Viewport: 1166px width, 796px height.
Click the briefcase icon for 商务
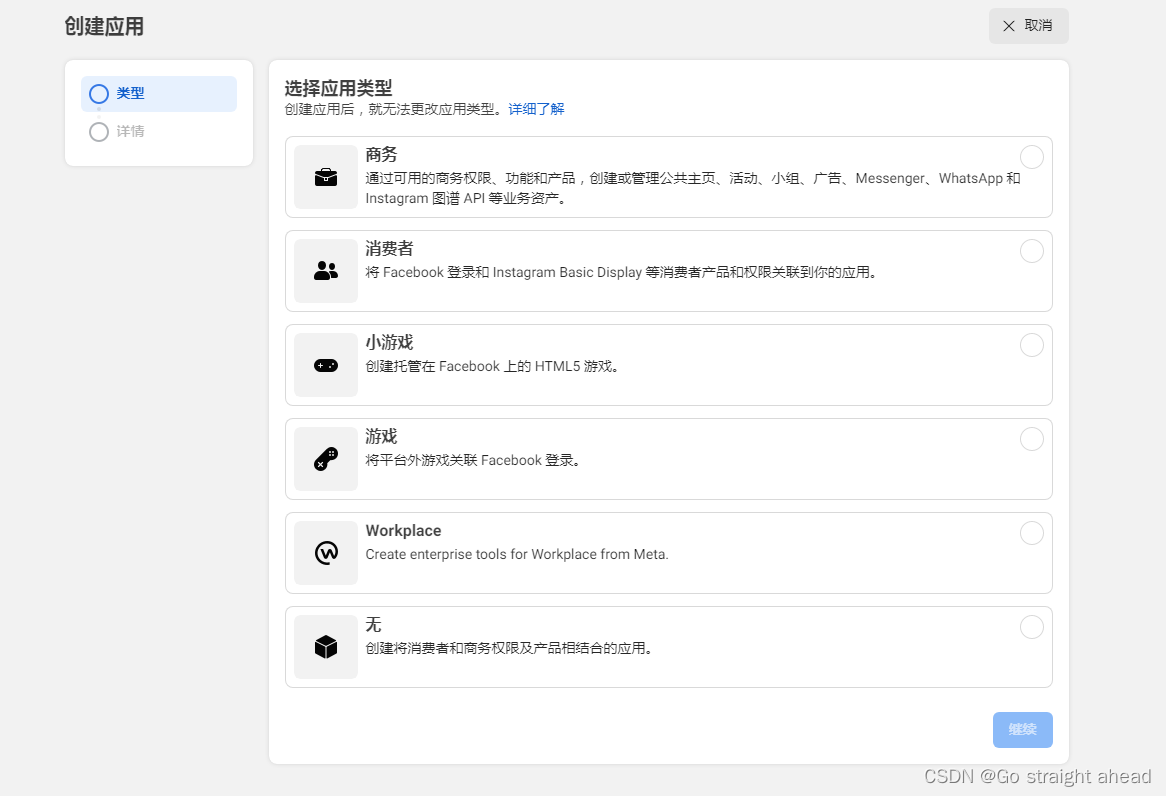click(x=326, y=177)
